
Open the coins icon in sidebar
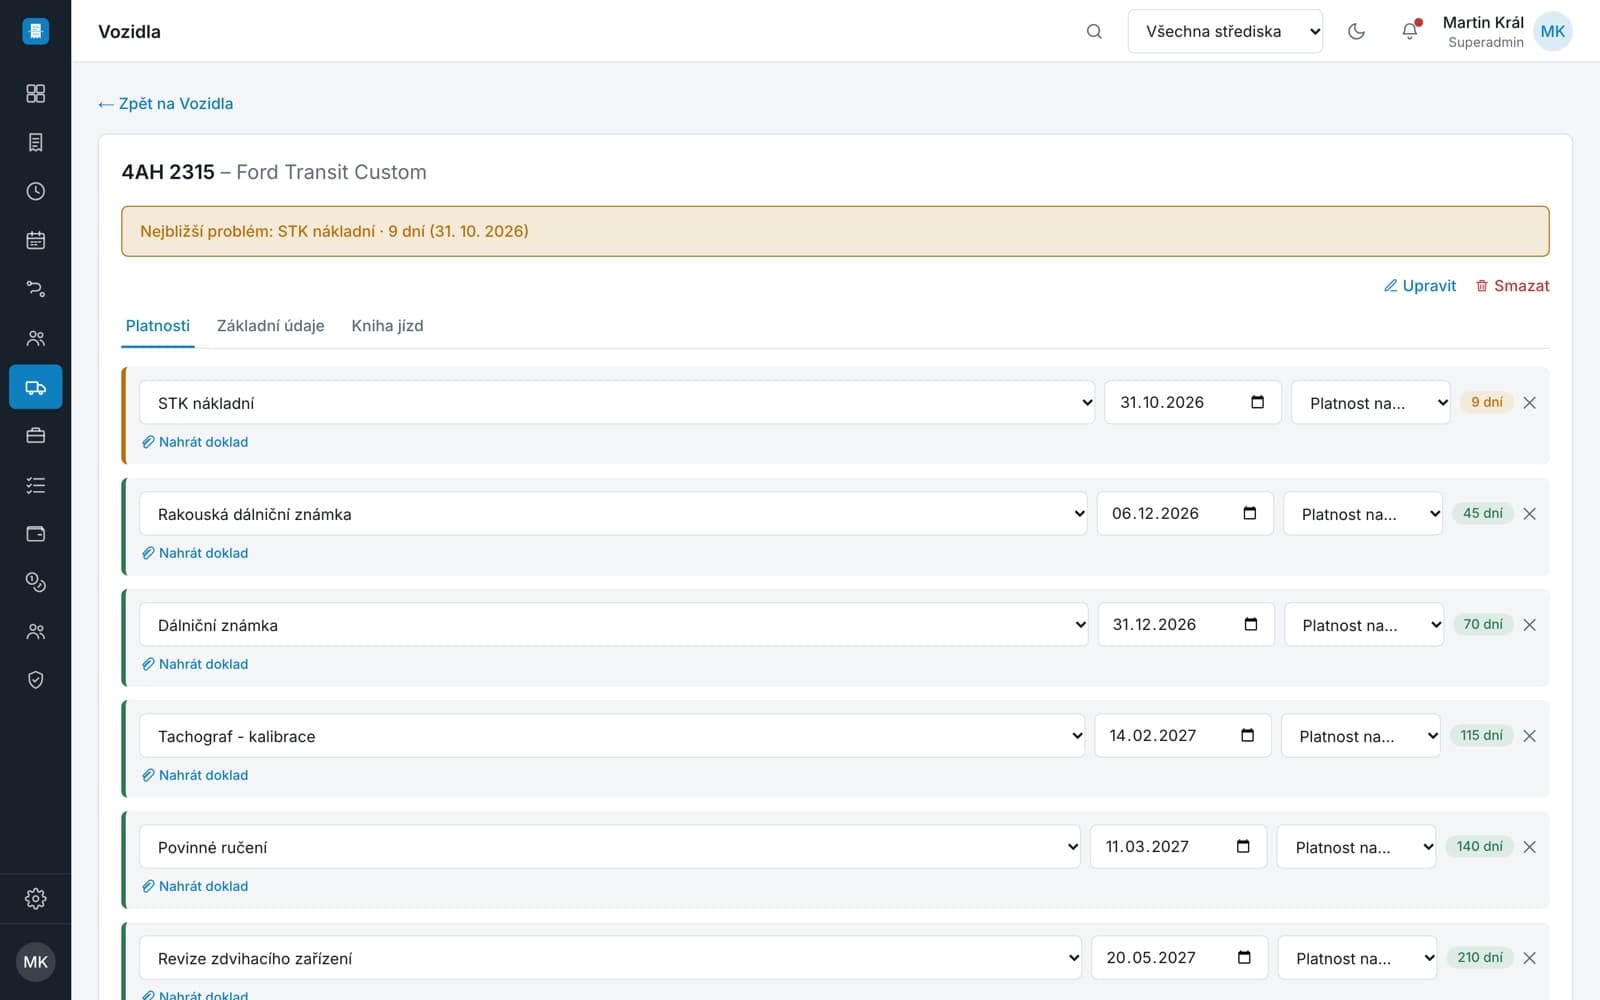click(35, 582)
